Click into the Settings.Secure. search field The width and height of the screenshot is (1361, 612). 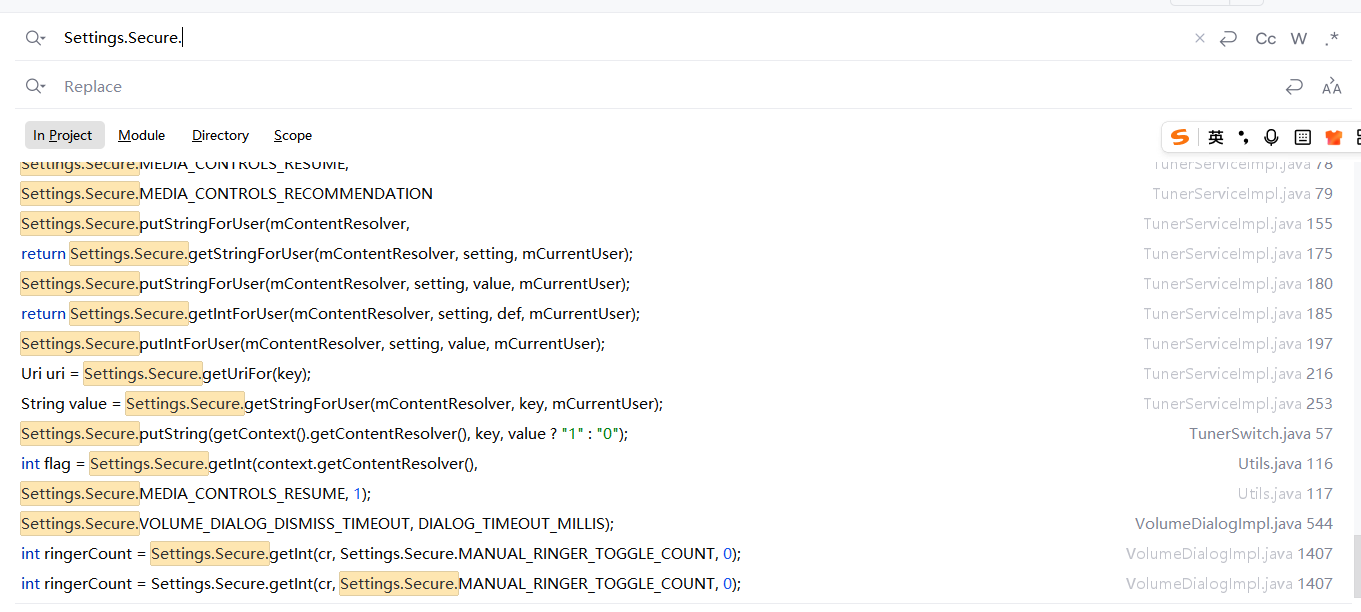[x=620, y=38]
